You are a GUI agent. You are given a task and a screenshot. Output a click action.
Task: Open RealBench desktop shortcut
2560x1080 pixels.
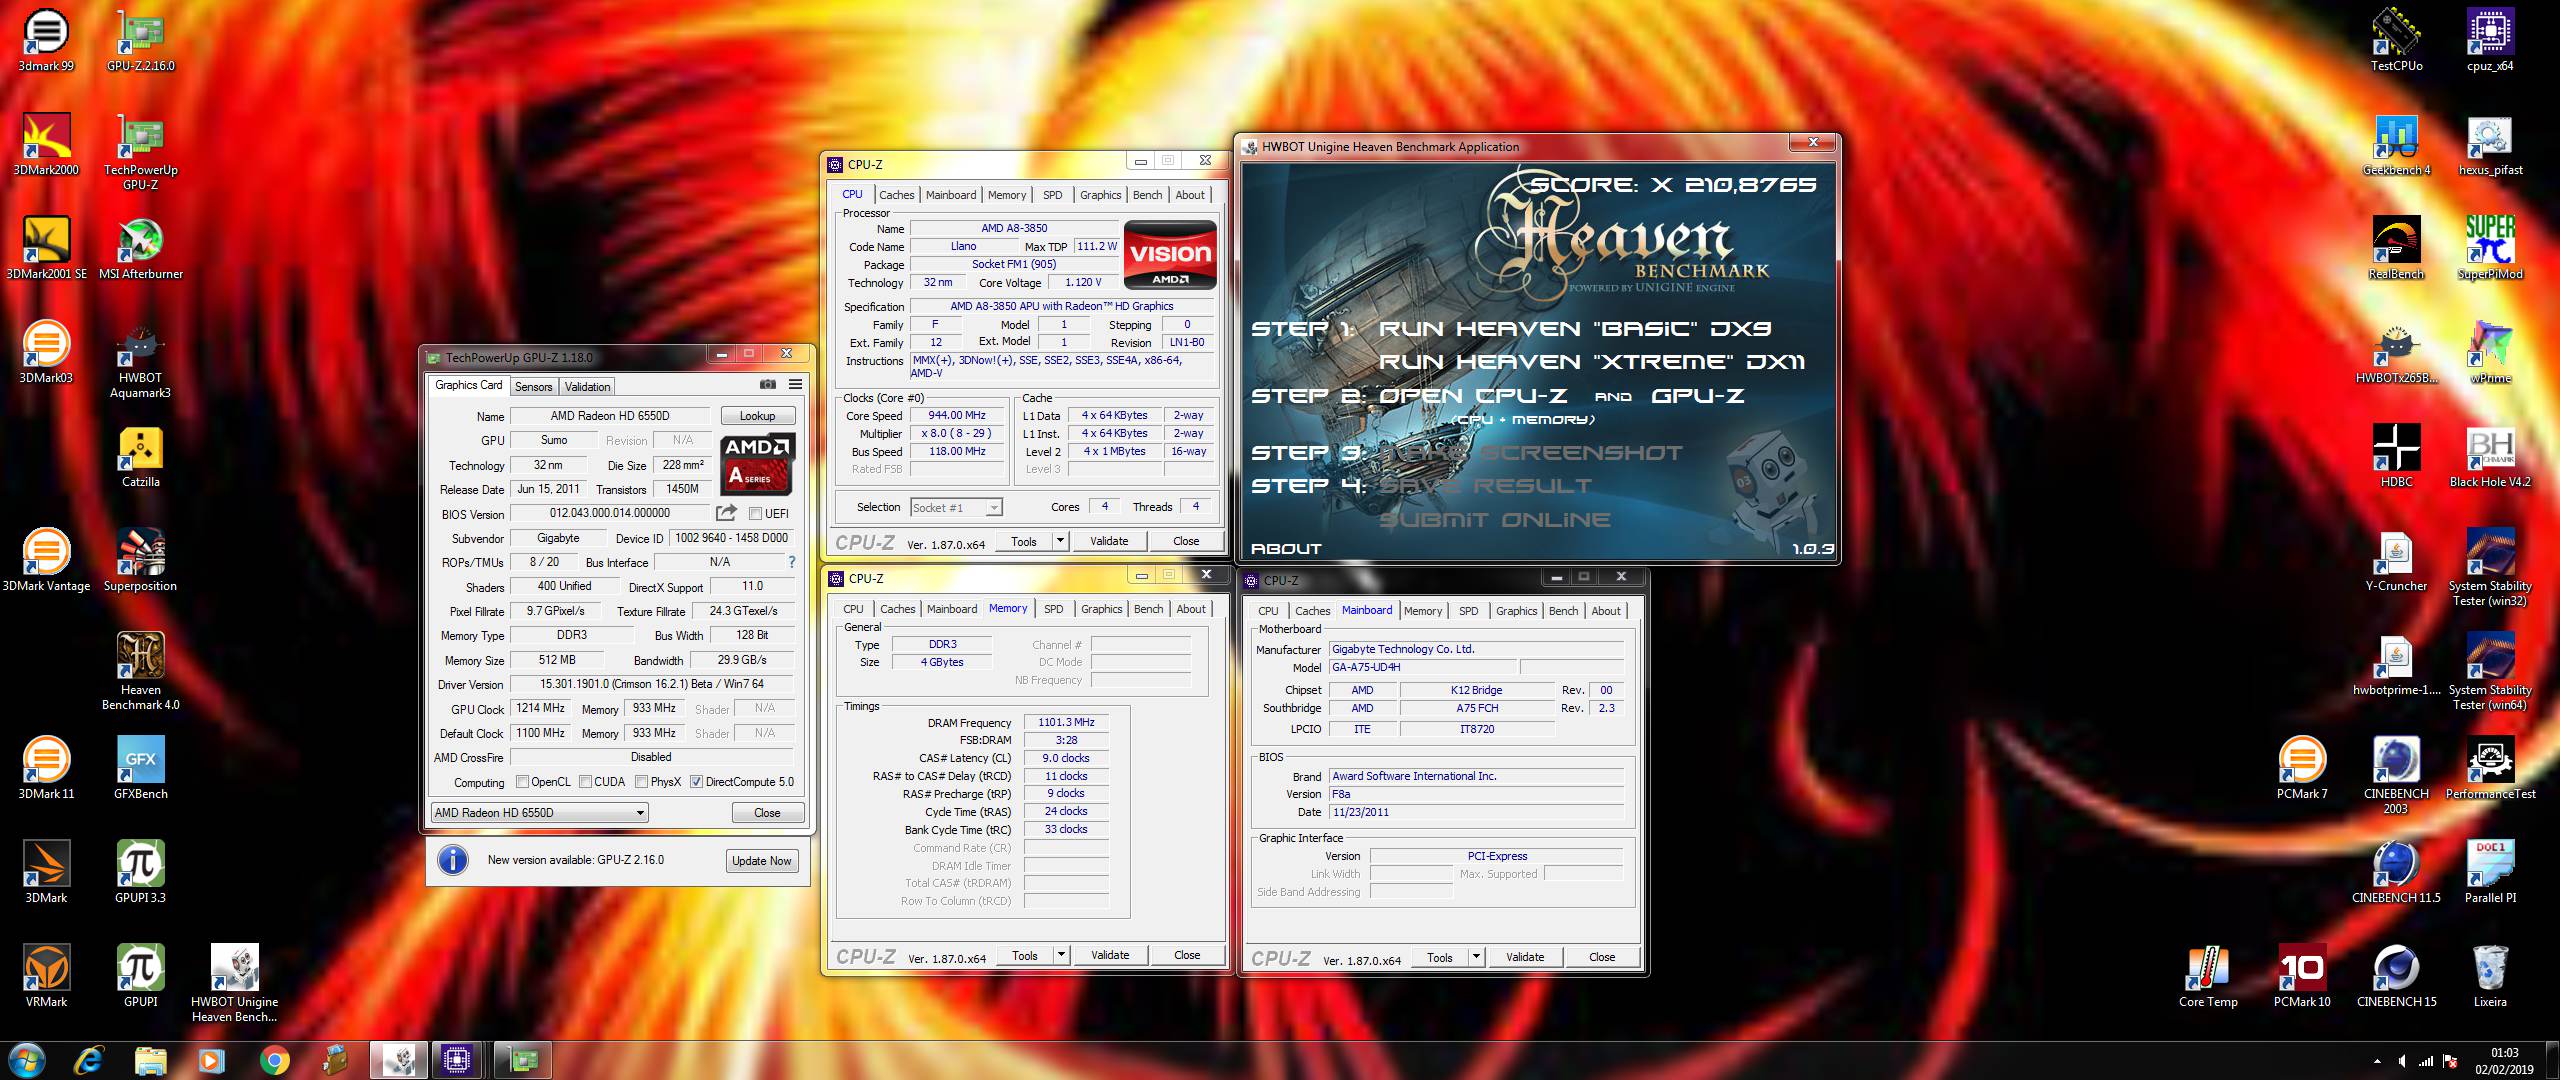(2396, 248)
